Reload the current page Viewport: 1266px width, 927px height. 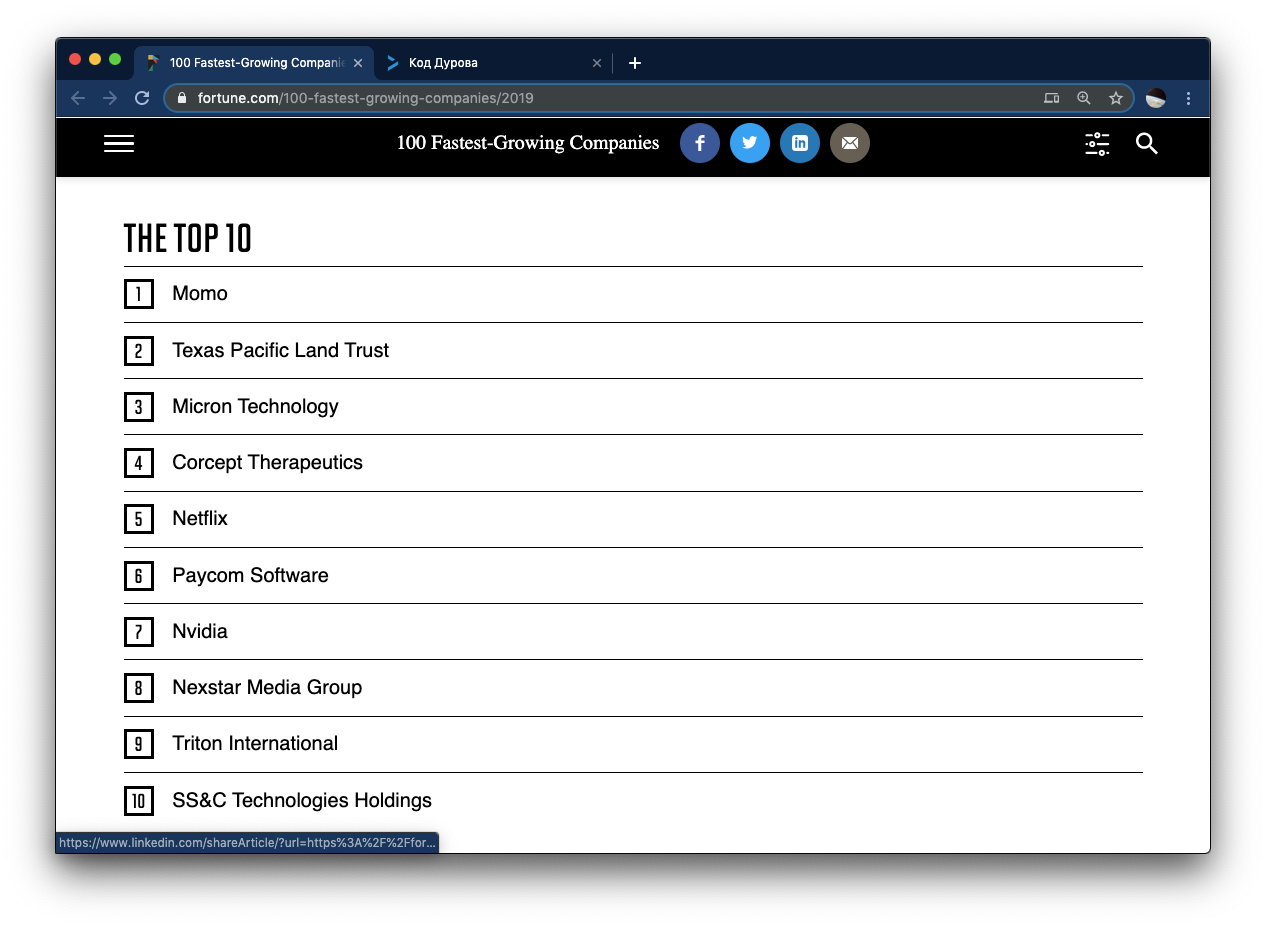click(x=142, y=98)
